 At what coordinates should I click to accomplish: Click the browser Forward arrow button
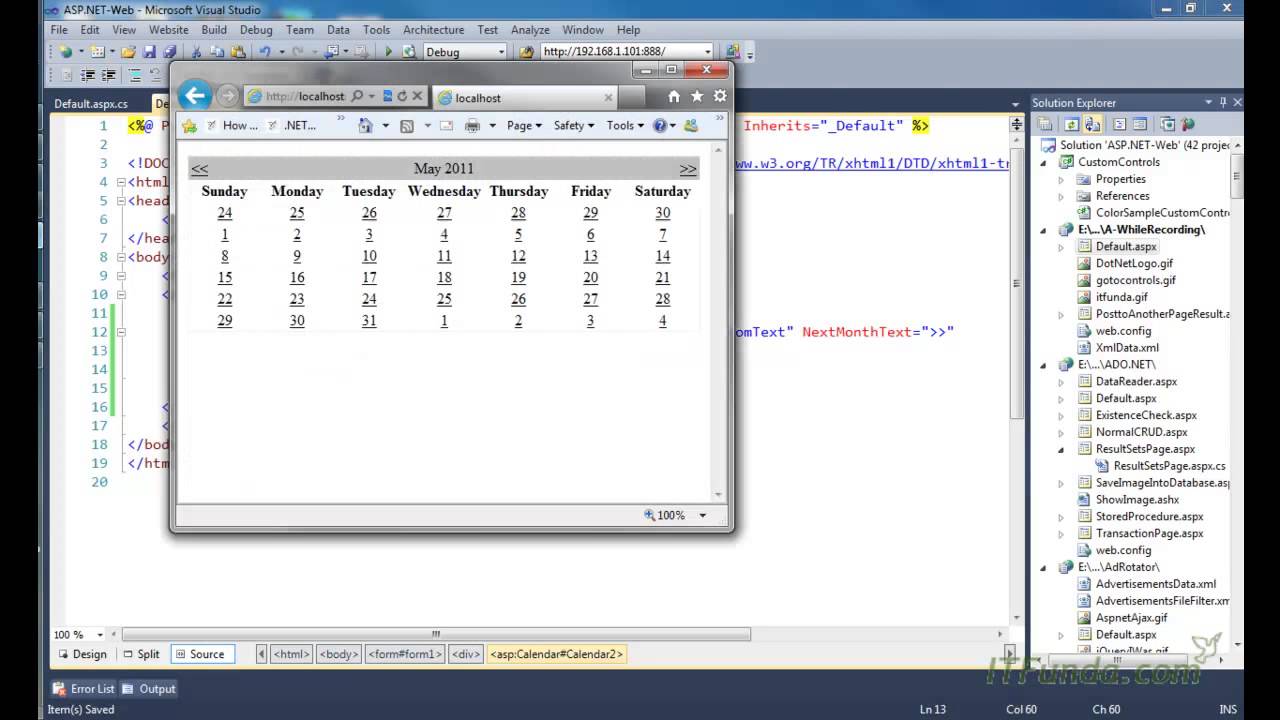tap(228, 96)
